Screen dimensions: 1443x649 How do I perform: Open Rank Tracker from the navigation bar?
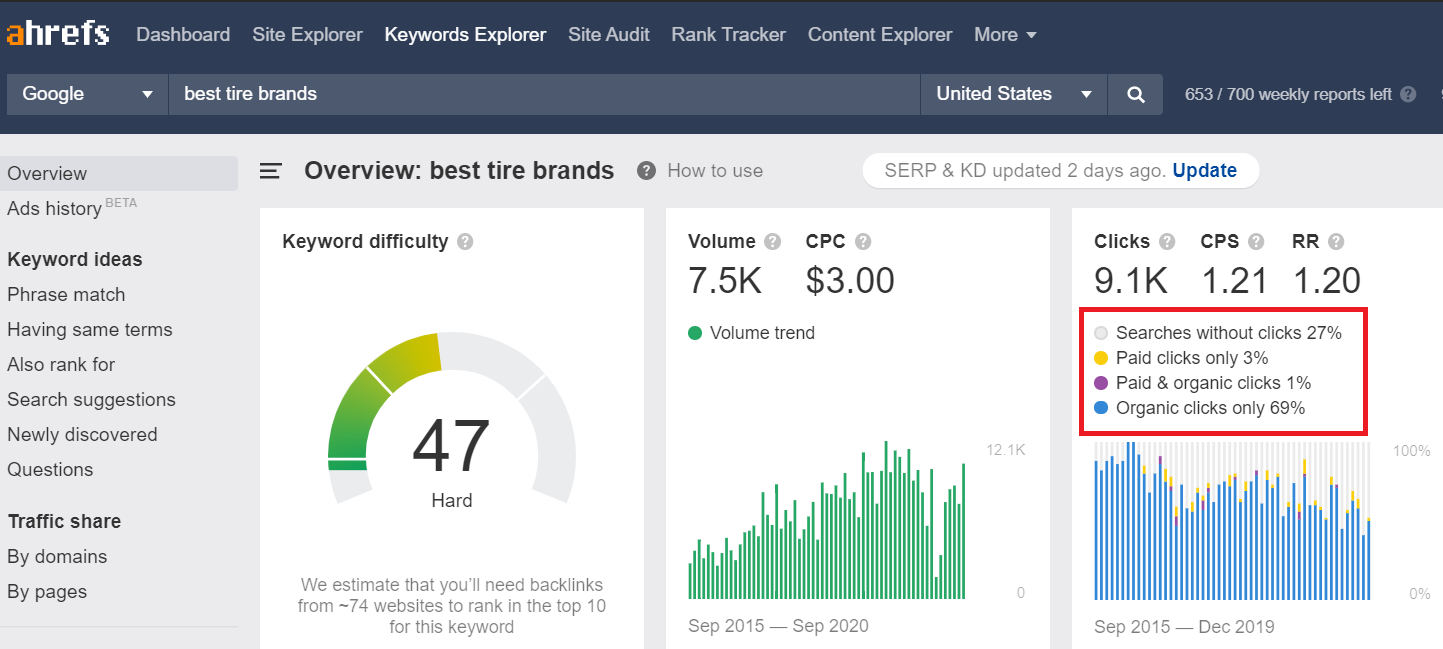tap(728, 34)
